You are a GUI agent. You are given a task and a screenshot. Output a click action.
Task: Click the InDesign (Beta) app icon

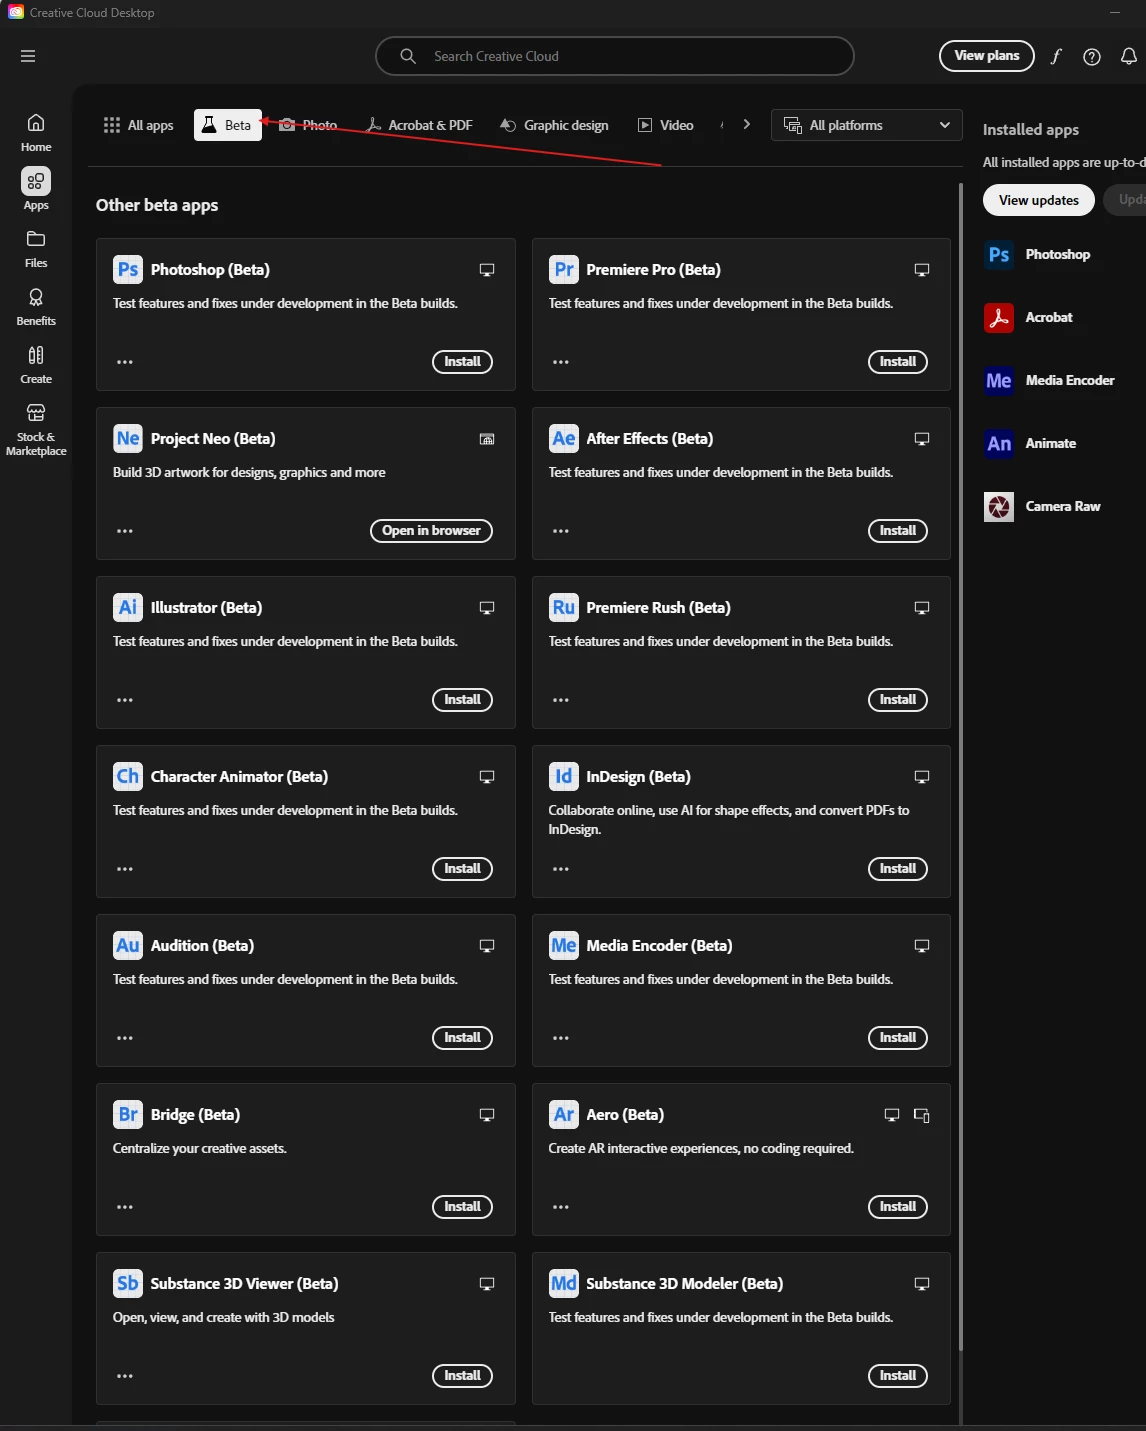[564, 777]
